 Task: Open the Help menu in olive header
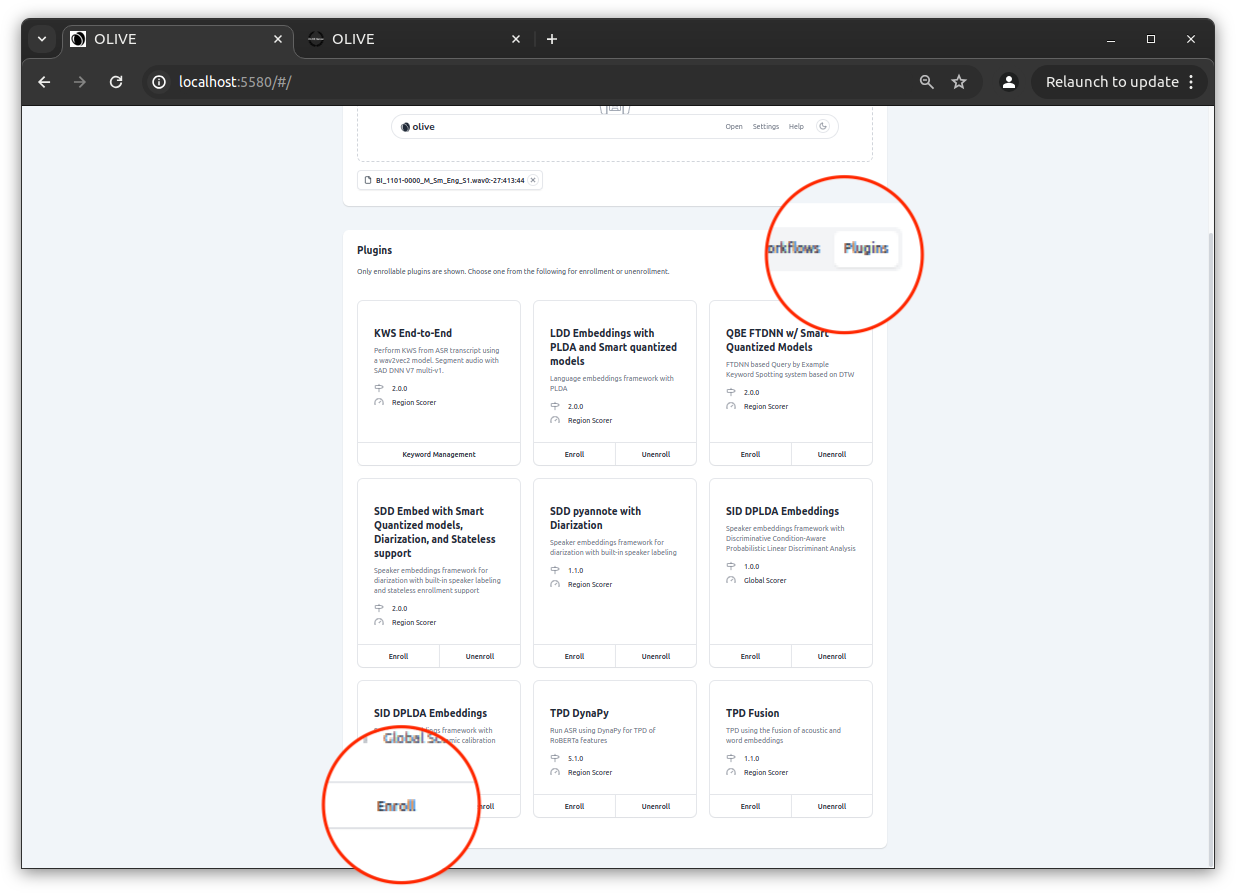pos(796,127)
